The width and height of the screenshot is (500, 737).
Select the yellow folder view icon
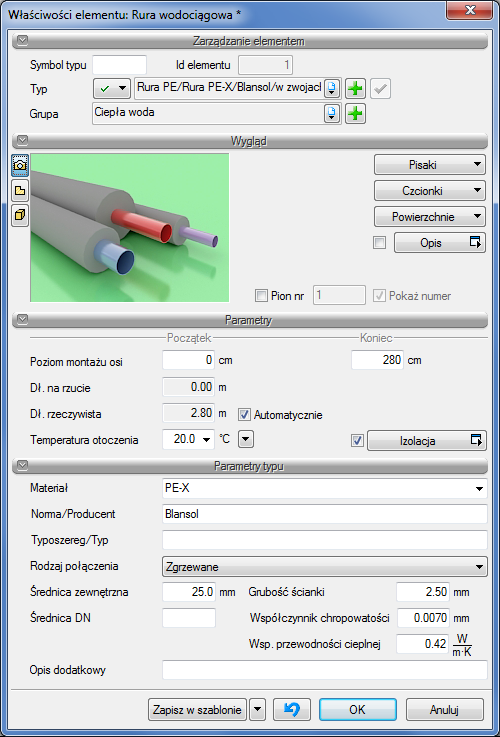pyautogui.click(x=20, y=190)
